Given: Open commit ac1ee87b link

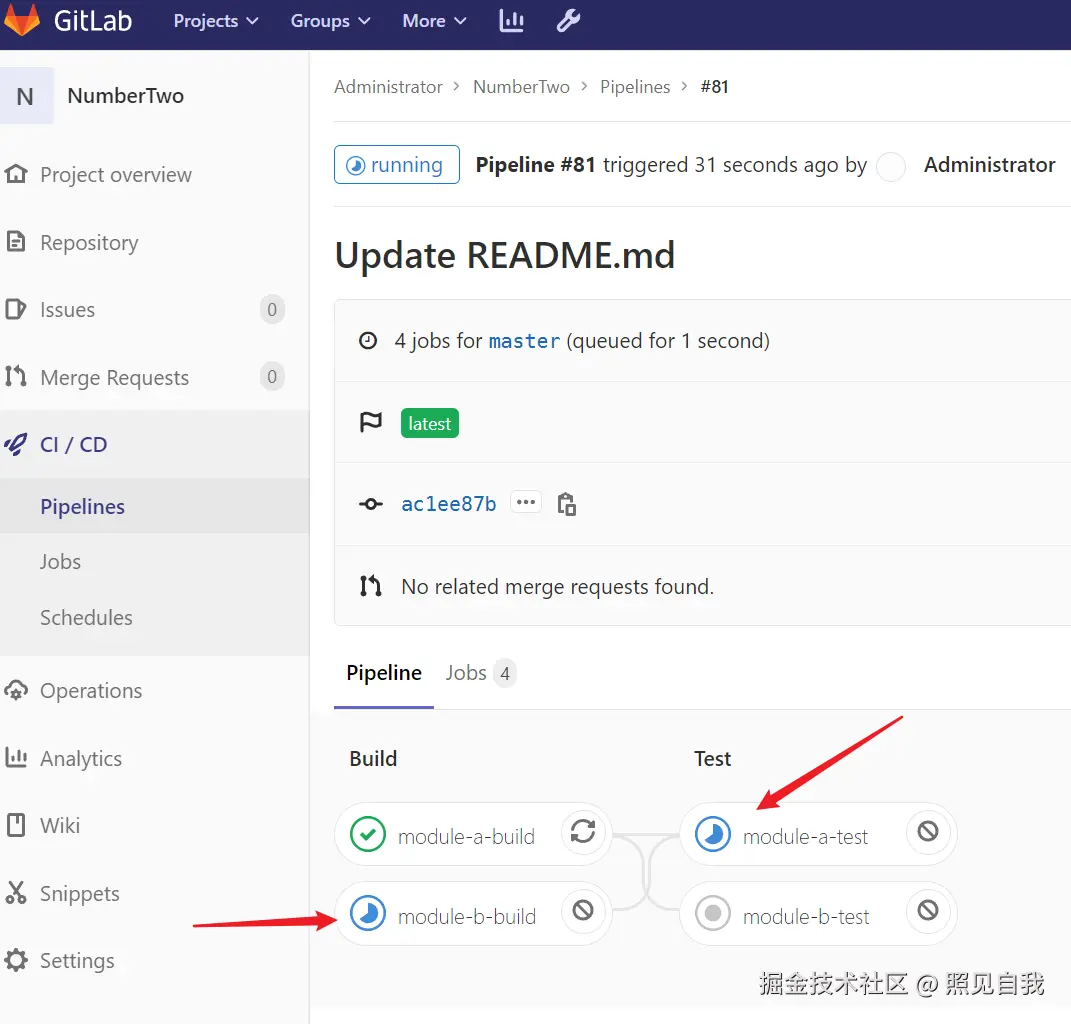Looking at the screenshot, I should 449,504.
